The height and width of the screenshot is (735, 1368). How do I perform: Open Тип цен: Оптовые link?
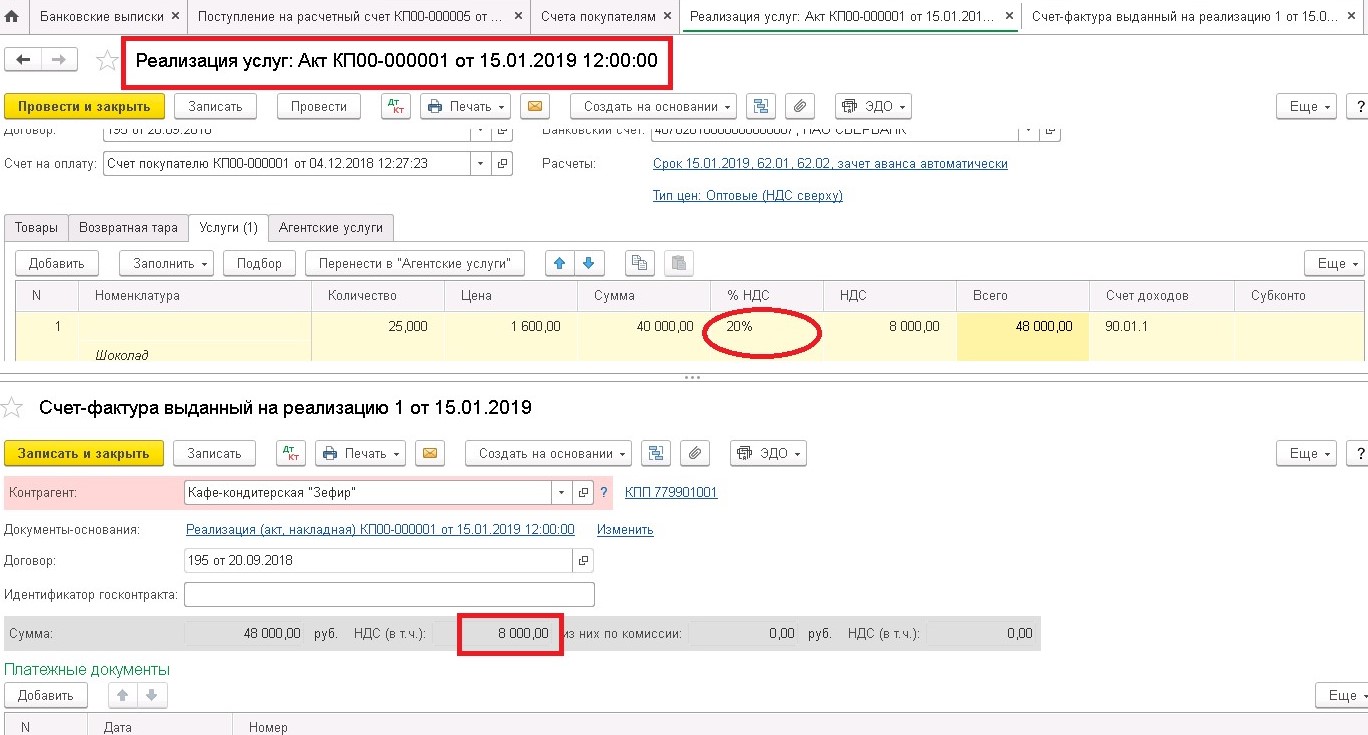tap(748, 196)
